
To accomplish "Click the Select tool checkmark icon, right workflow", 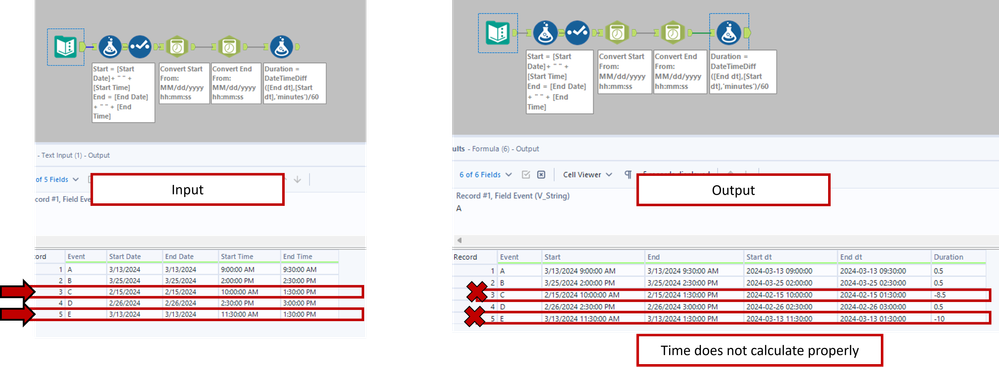I will (x=577, y=32).
